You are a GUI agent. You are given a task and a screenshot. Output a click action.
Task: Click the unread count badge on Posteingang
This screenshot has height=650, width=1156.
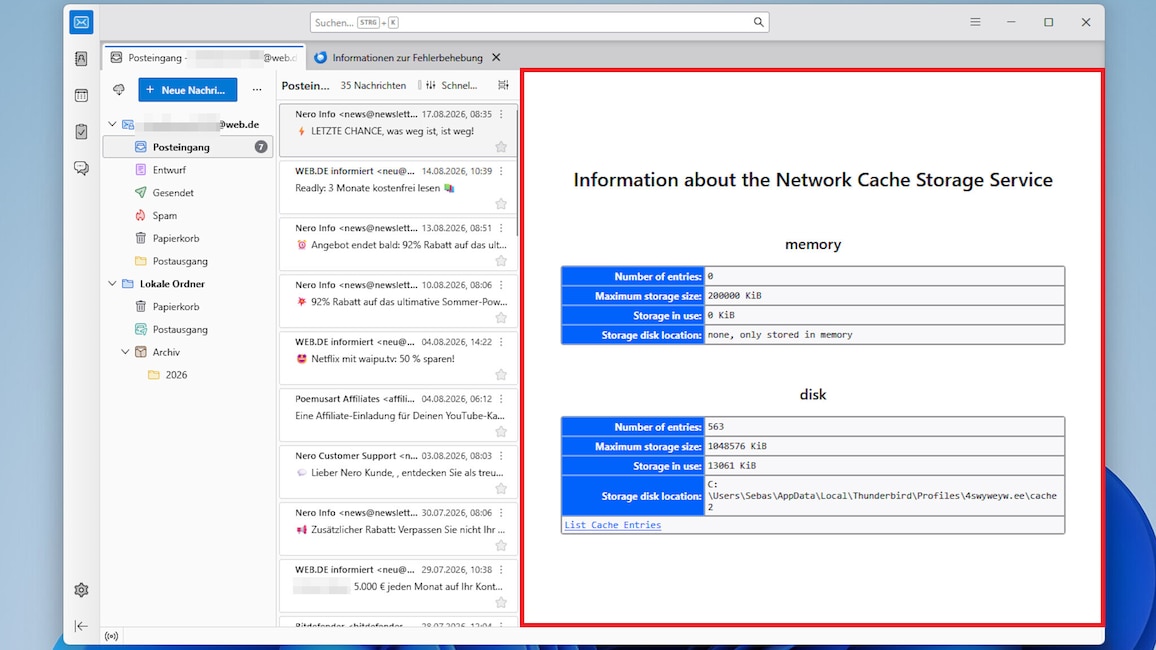tap(261, 147)
